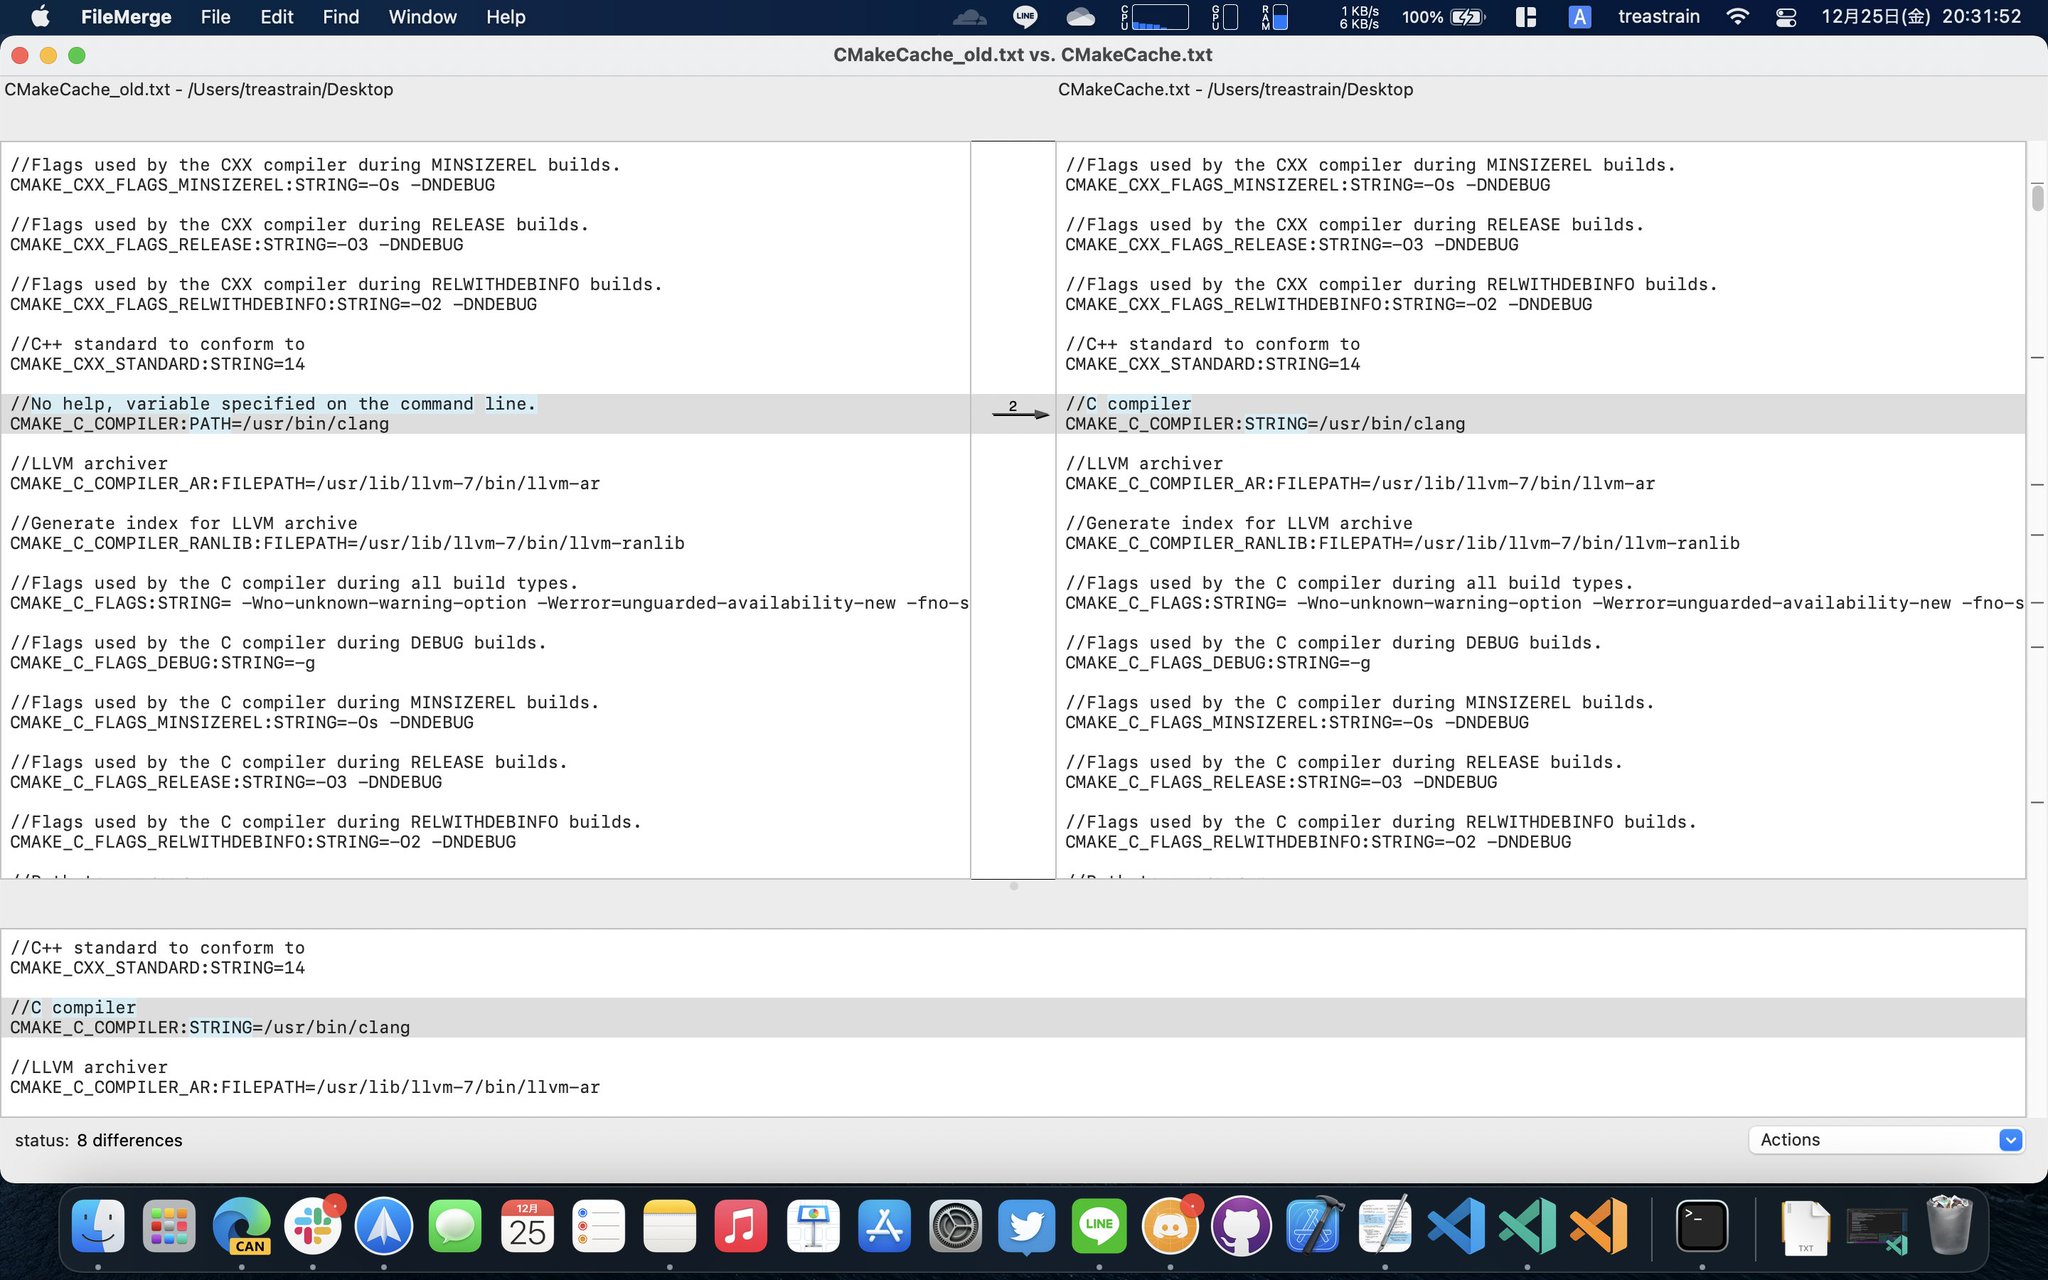Launch Terminal from the Dock
2048x1280 pixels.
[x=1701, y=1226]
